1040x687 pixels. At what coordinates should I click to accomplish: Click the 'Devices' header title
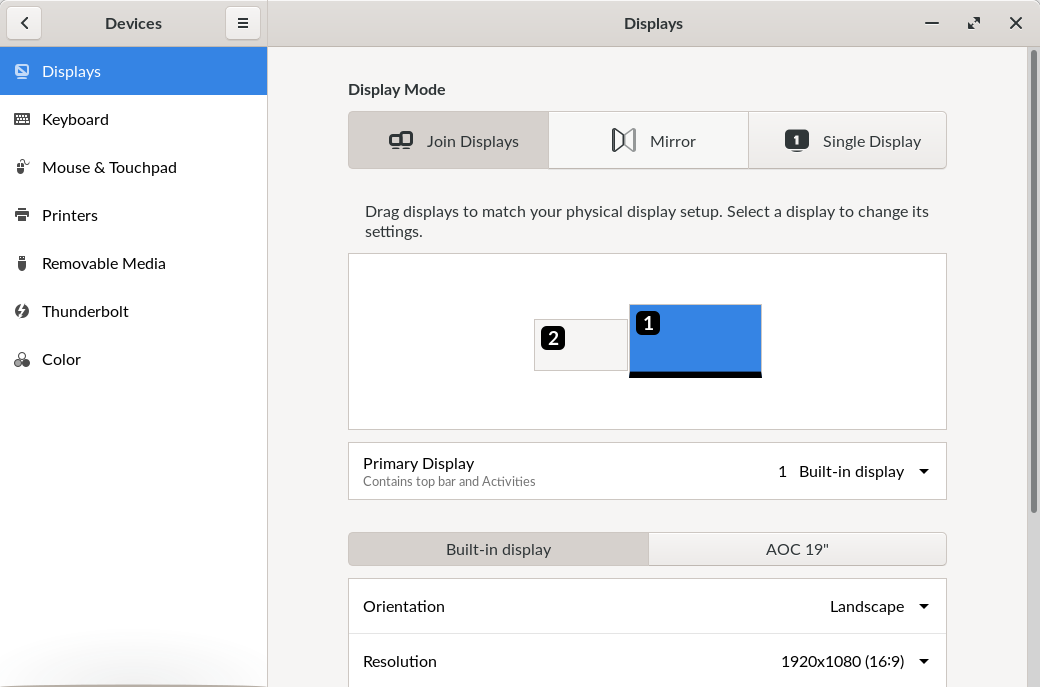click(x=133, y=23)
